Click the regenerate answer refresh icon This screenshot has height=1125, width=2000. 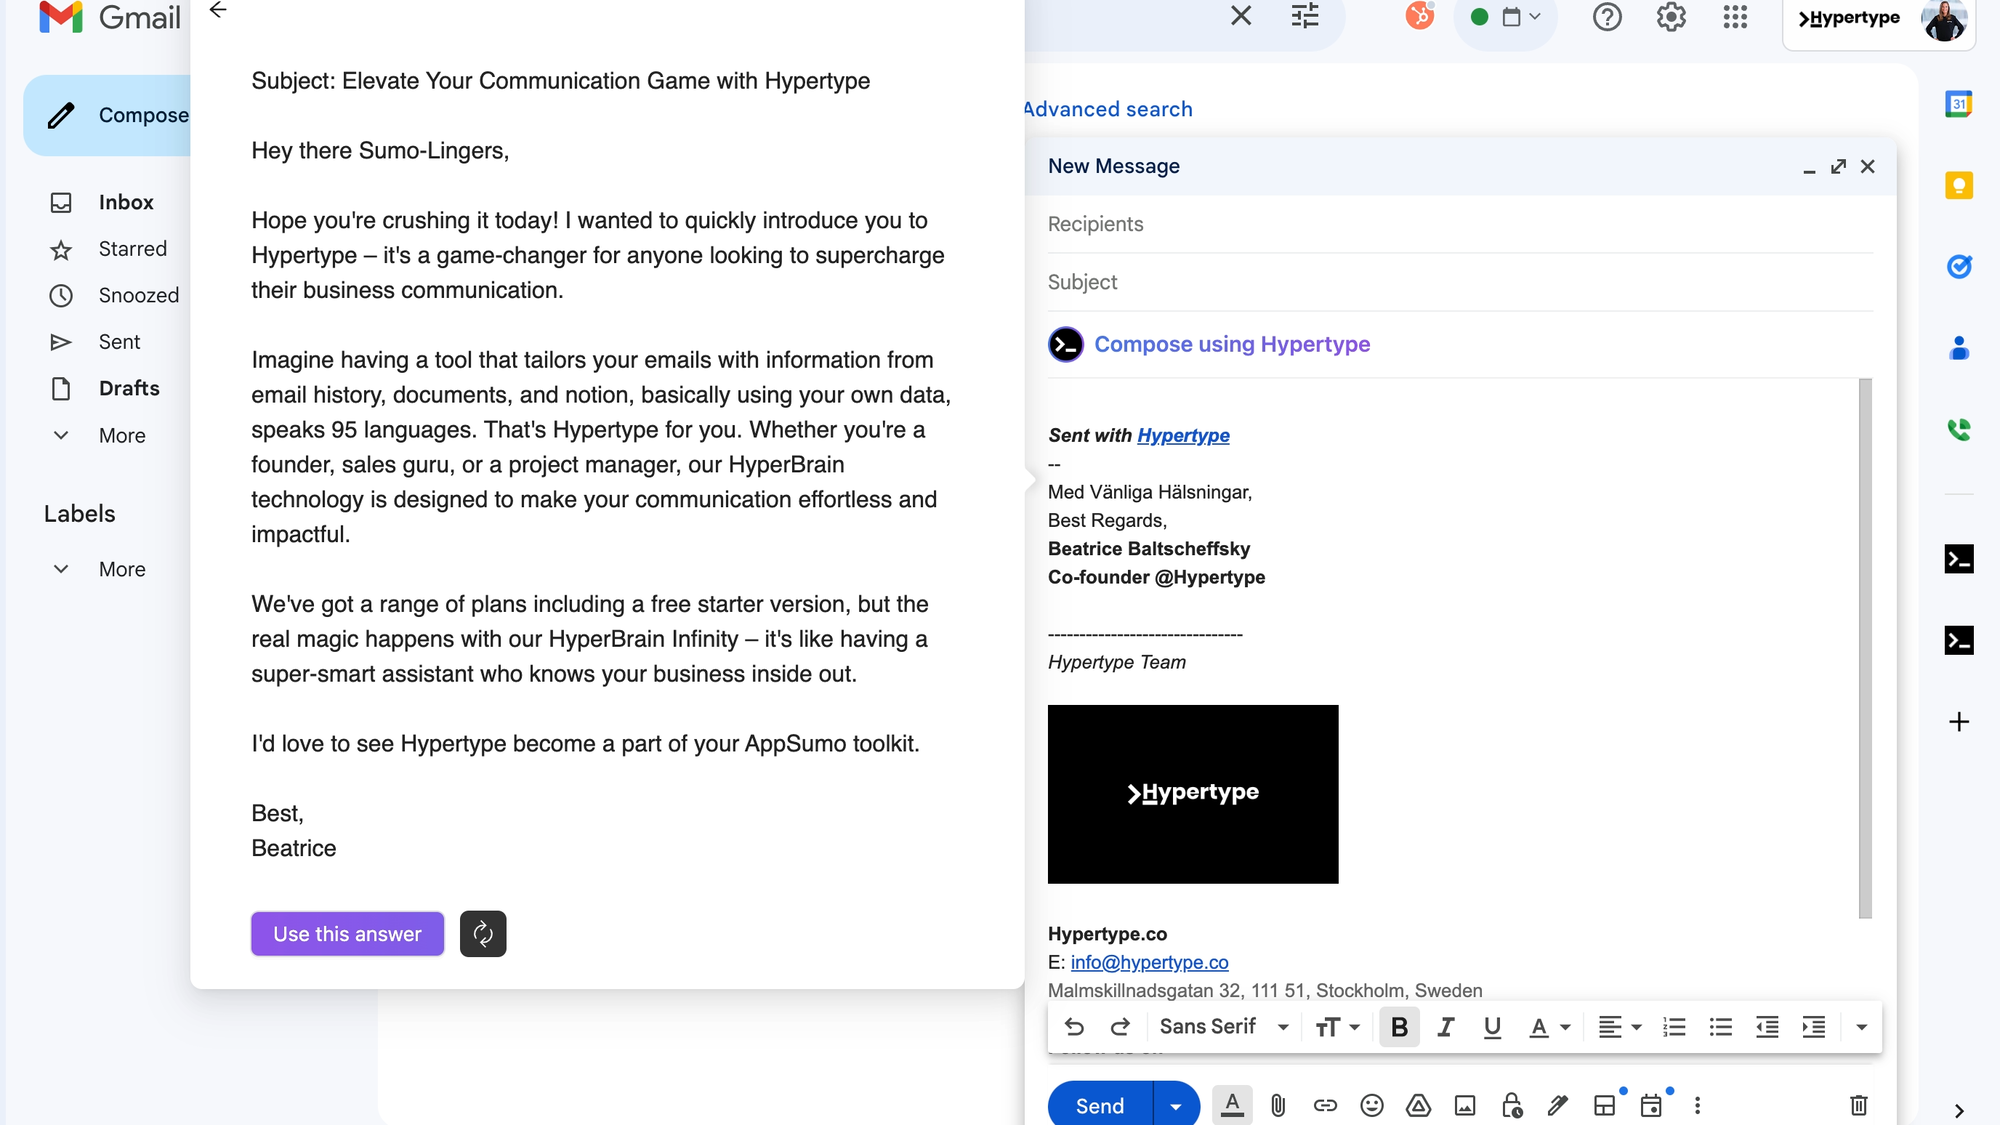coord(482,933)
